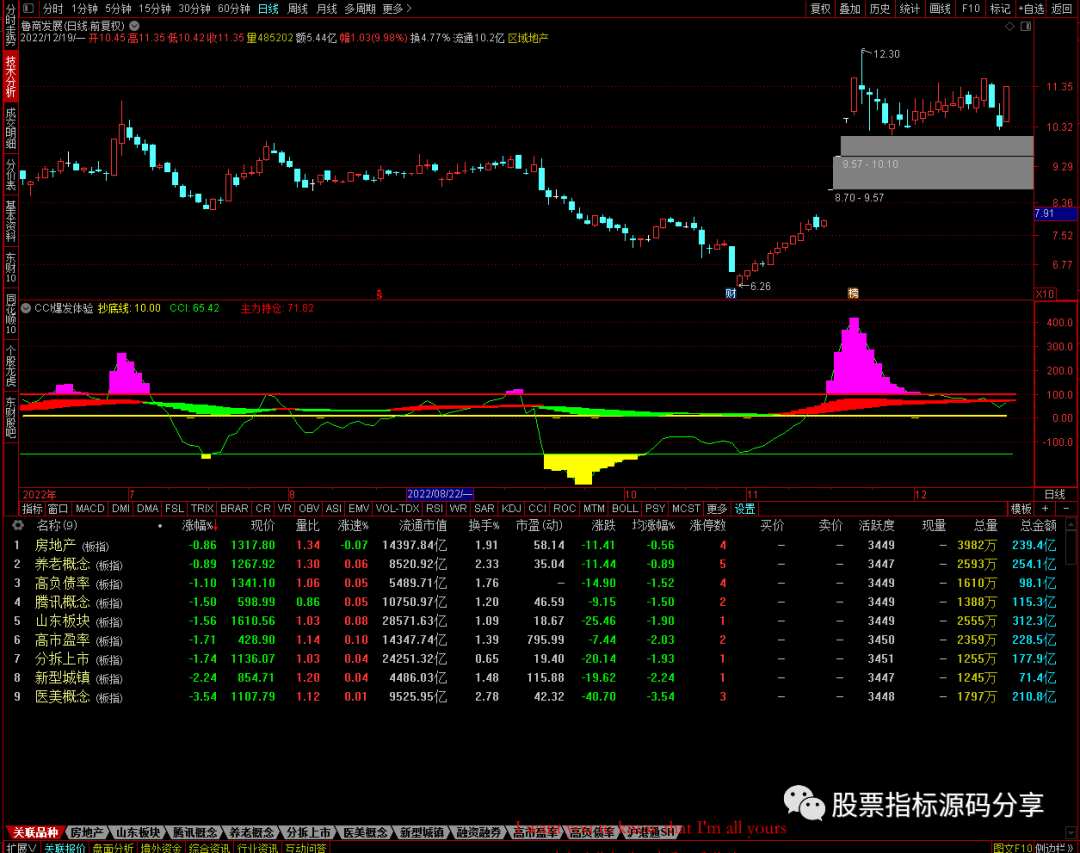Expand the 侧边栏 sidebar at bottom right
Image resolution: width=1080 pixels, height=853 pixels.
pos(1054,847)
